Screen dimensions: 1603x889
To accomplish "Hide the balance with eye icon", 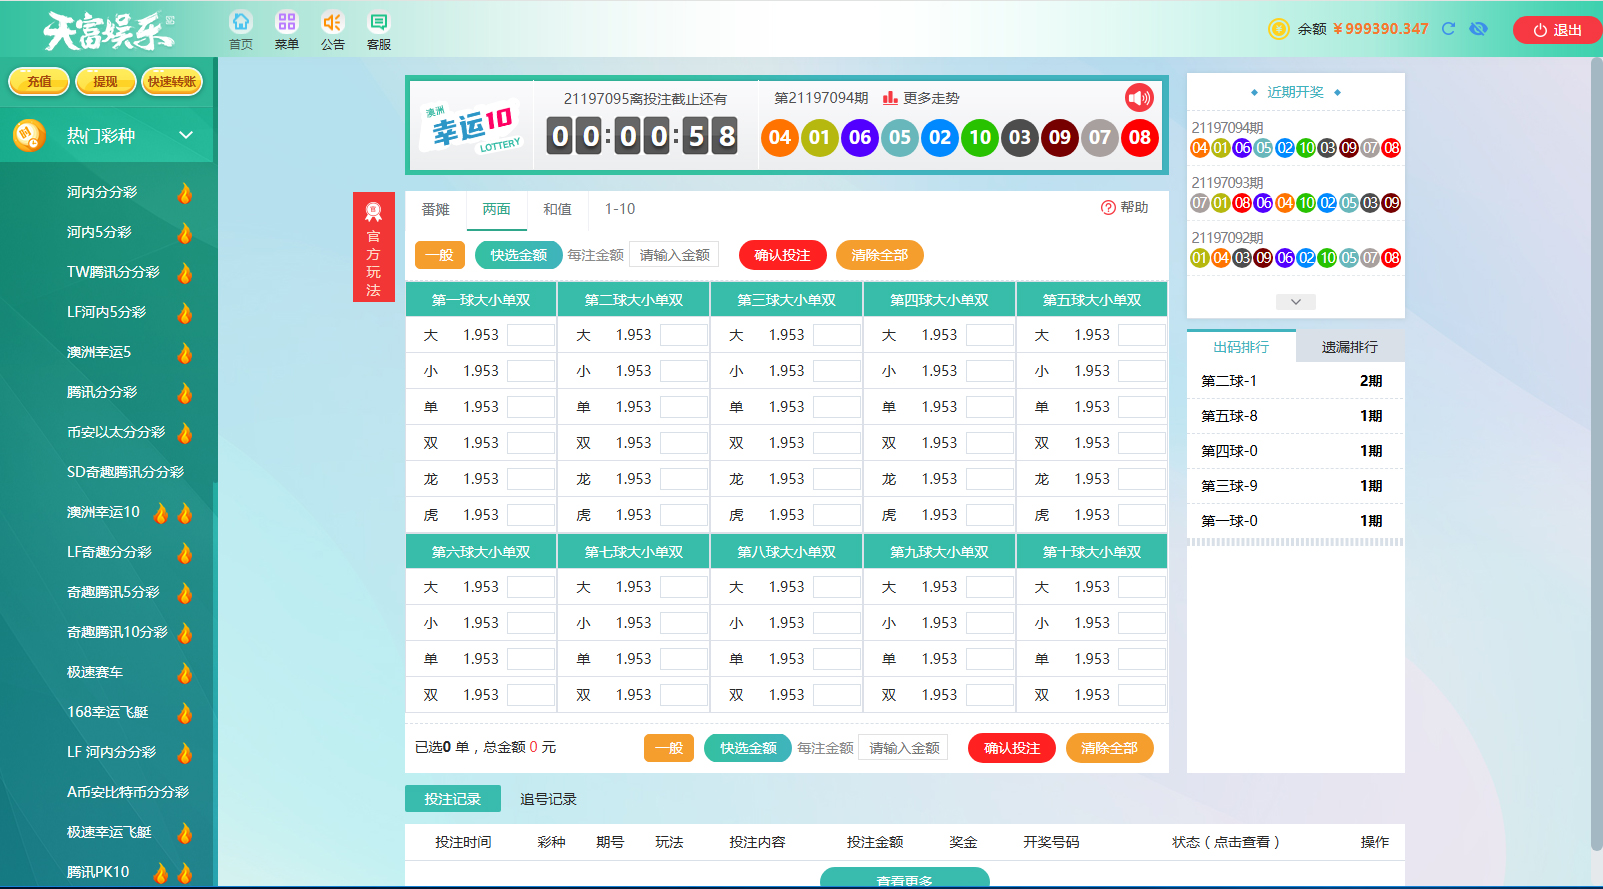I will click(1478, 29).
